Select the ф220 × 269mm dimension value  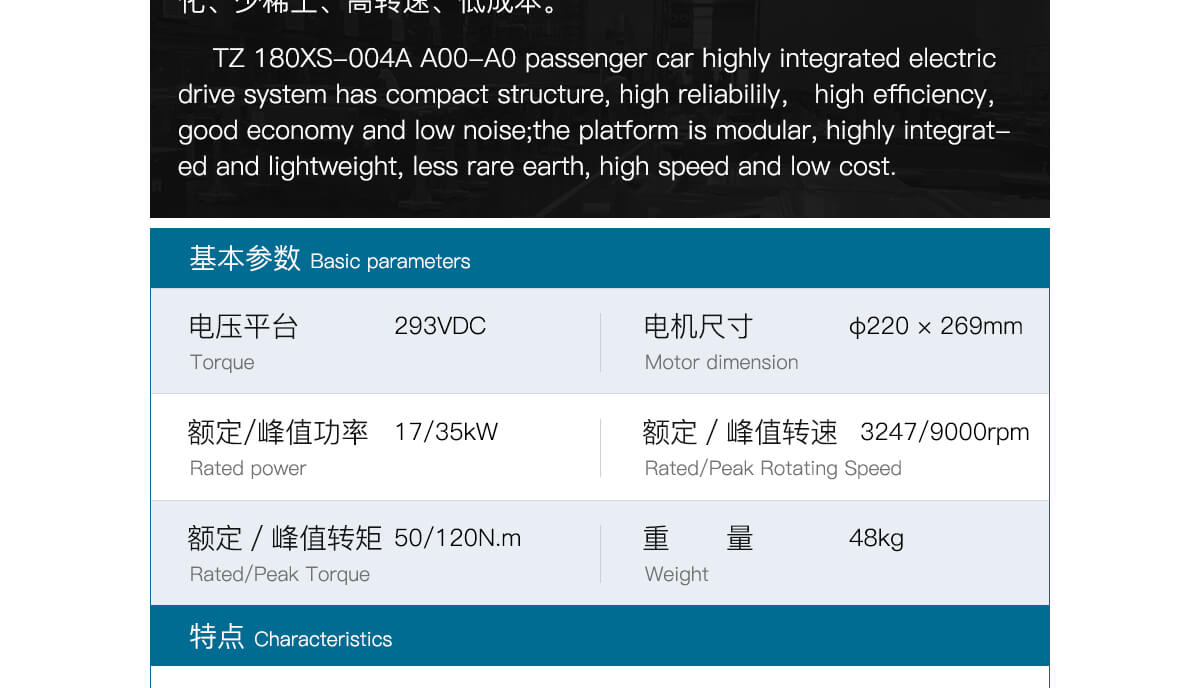(935, 327)
